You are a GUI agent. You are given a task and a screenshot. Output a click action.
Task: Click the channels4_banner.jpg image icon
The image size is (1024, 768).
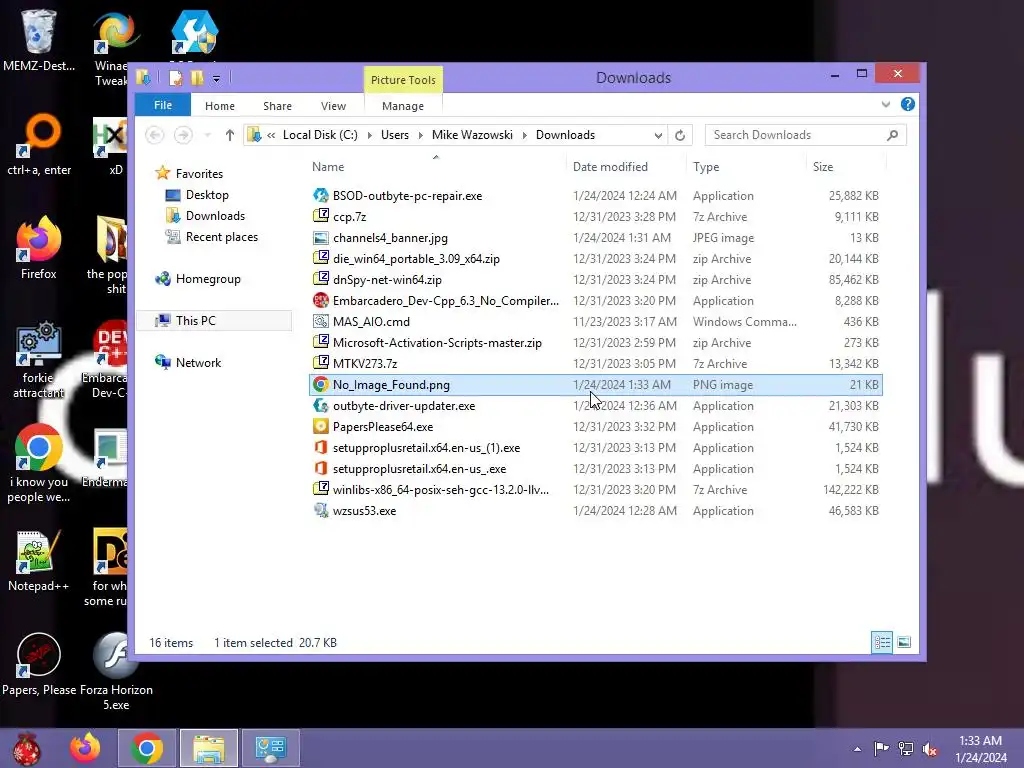tap(321, 238)
